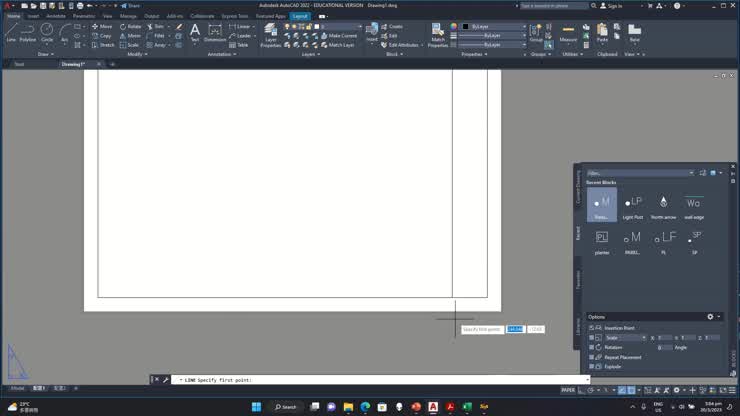The image size is (740, 416).
Task: Enable the Explode checkbox
Action: pyautogui.click(x=591, y=366)
